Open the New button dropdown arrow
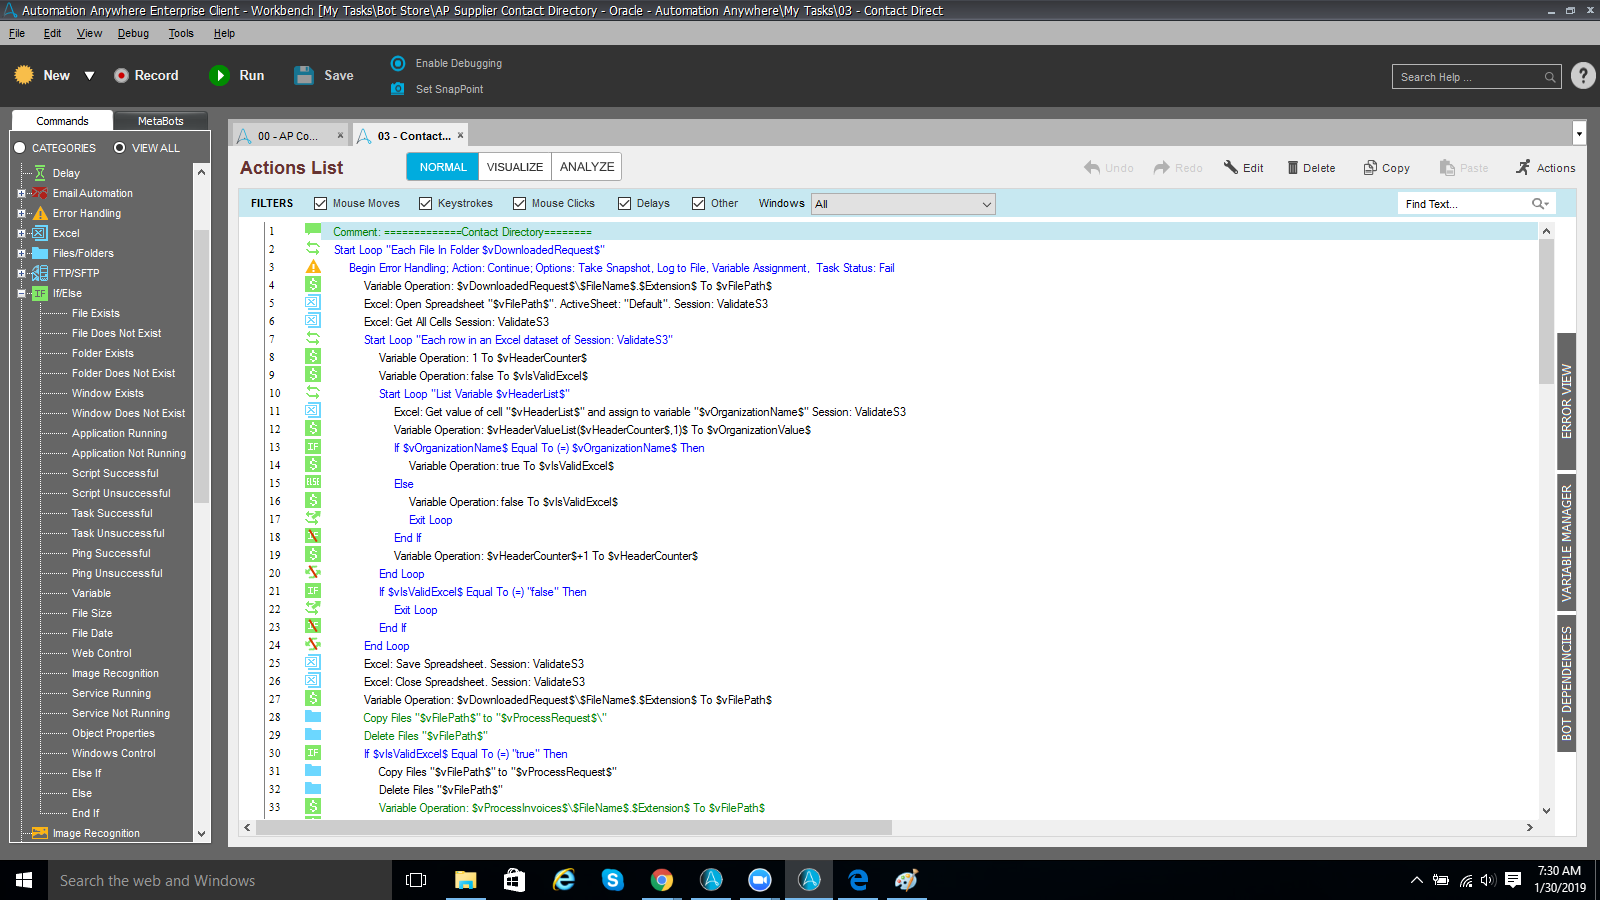Image resolution: width=1600 pixels, height=900 pixels. pos(89,76)
